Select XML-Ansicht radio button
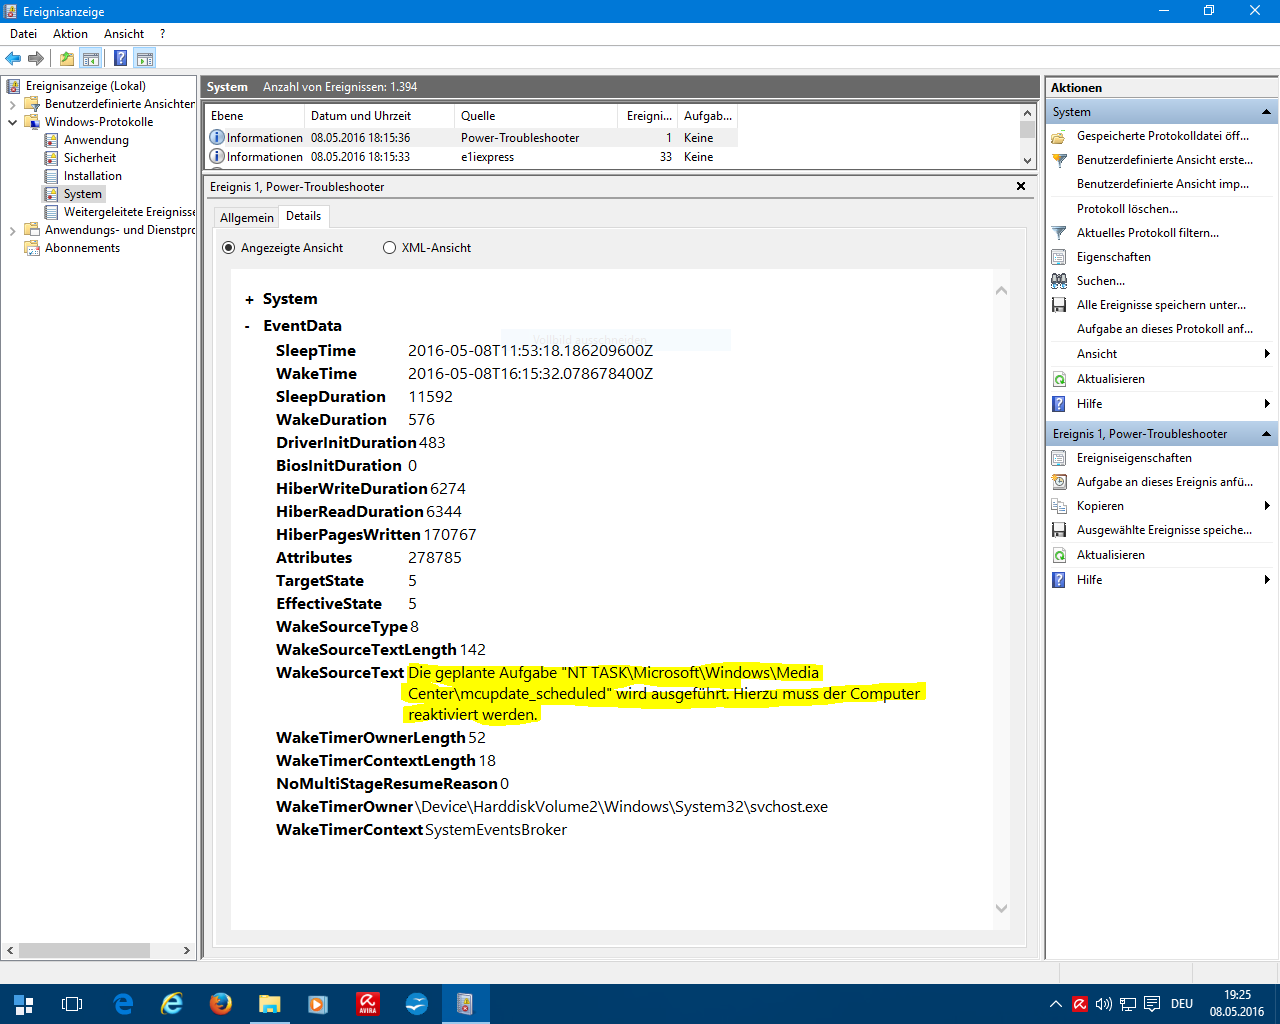The image size is (1280, 1024). tap(390, 248)
